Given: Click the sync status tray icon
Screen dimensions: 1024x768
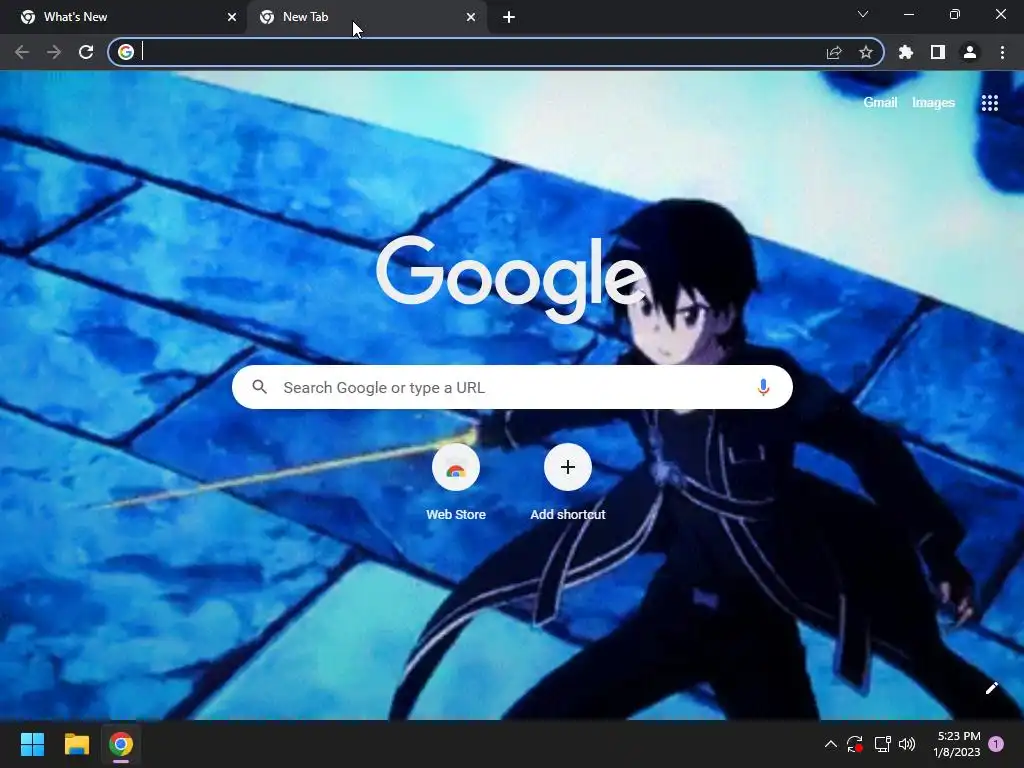Looking at the screenshot, I should [855, 744].
